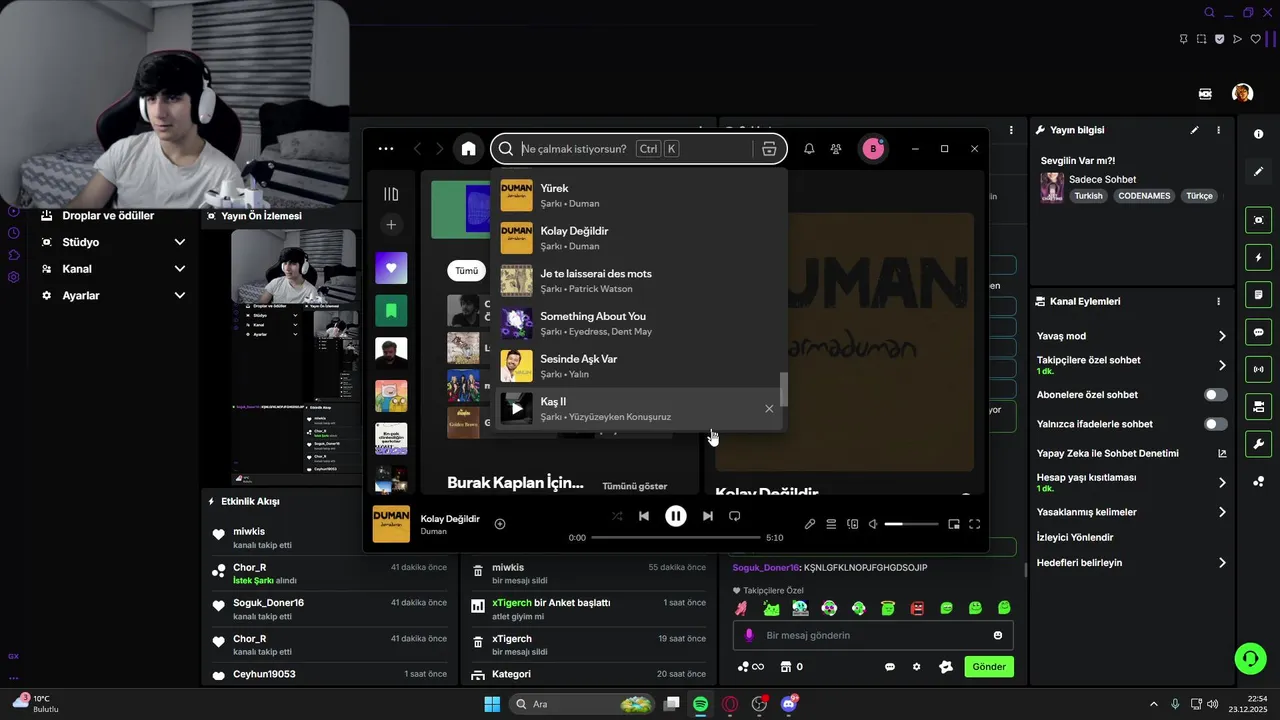The height and width of the screenshot is (720, 1280).
Task: Adjust Spotify volume slider
Action: point(911,524)
